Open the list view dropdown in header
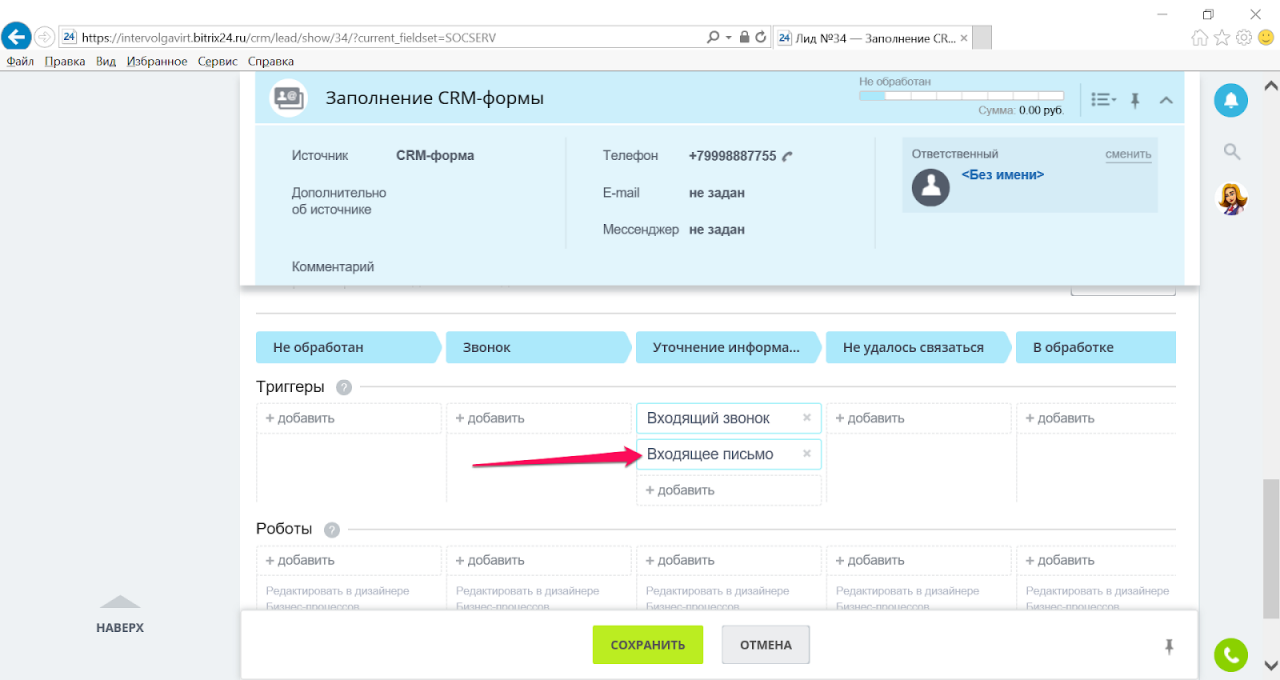 [1104, 100]
